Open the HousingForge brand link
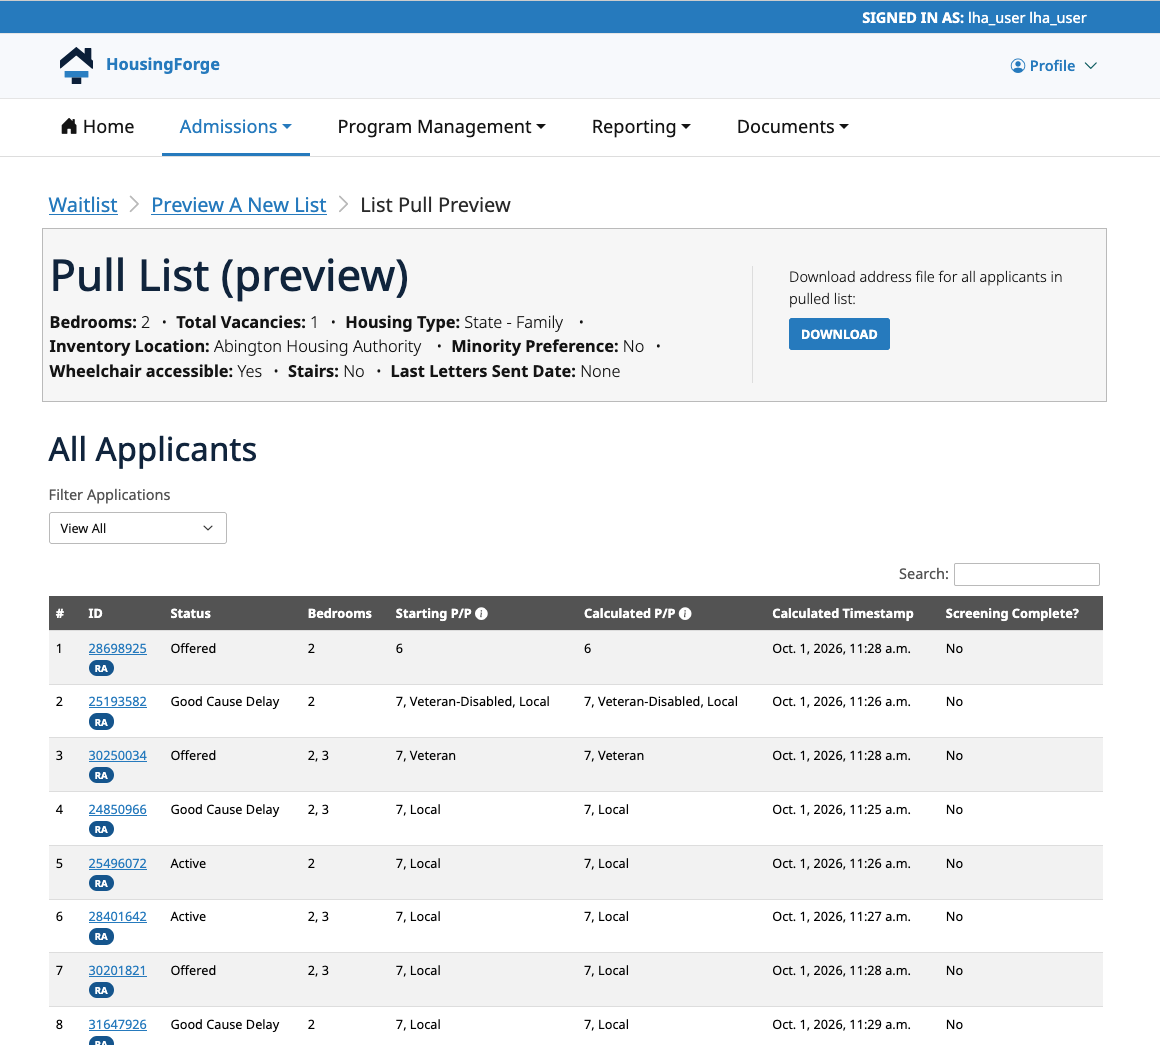This screenshot has width=1160, height=1045. click(163, 64)
